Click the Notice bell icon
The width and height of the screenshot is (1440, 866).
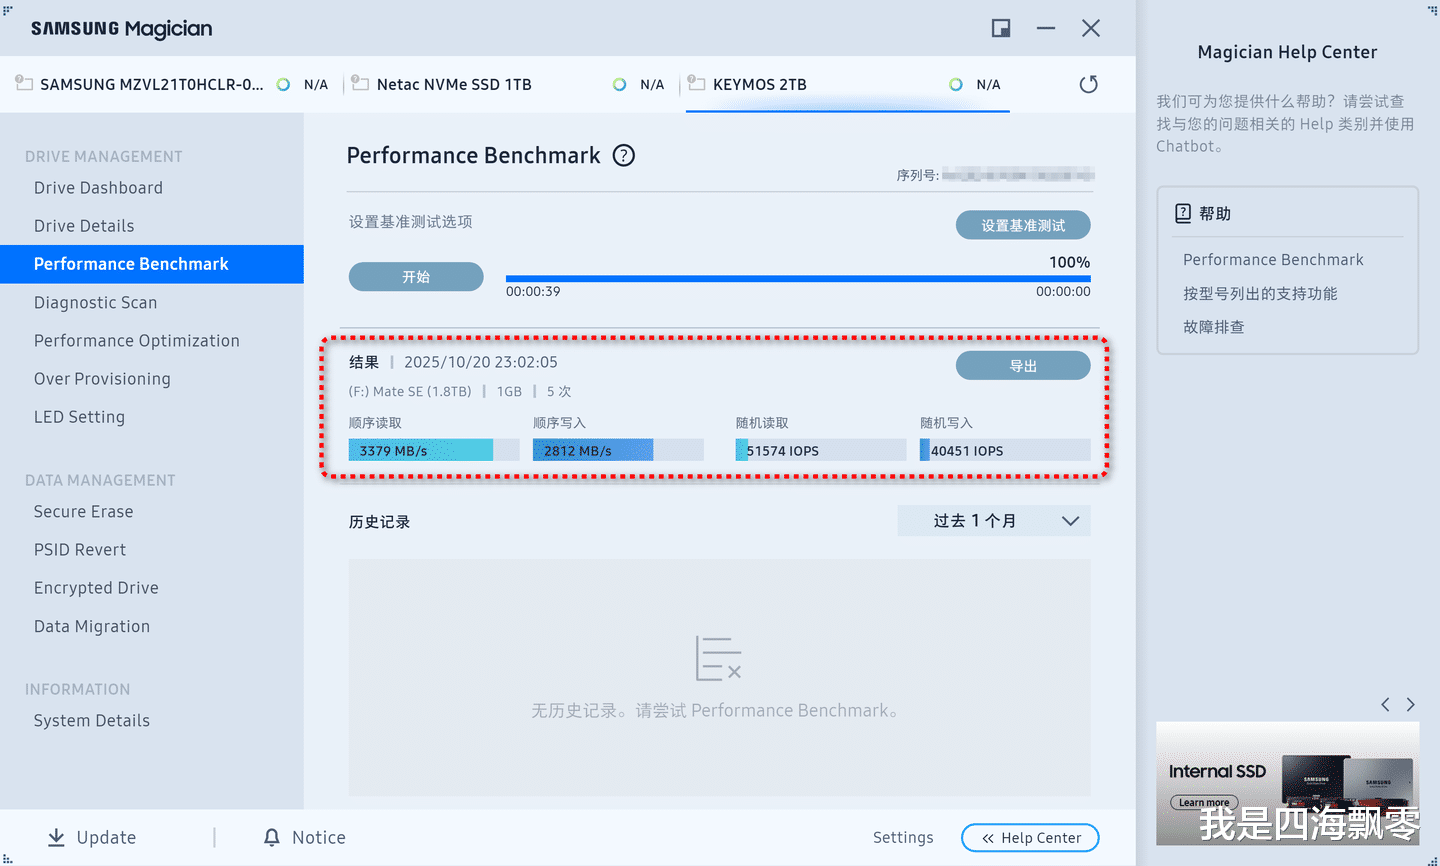(x=271, y=837)
